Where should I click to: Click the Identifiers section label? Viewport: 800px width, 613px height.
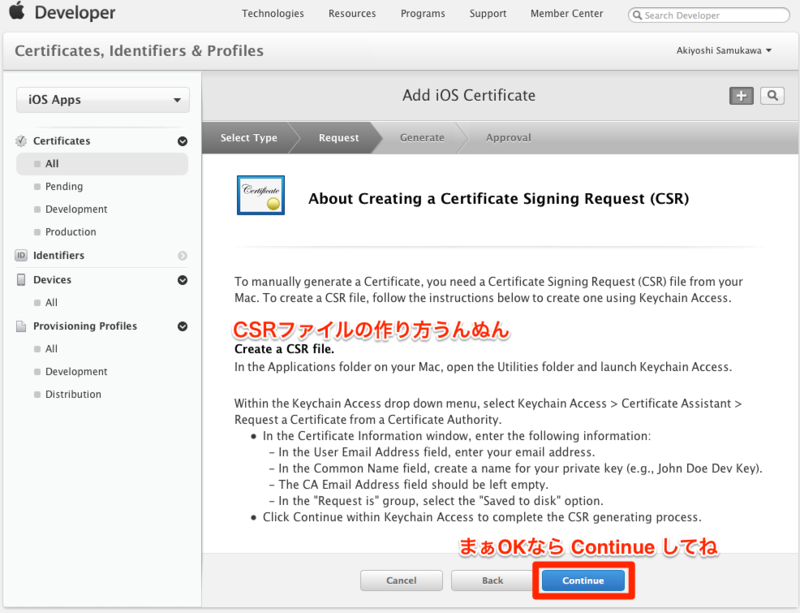[59, 255]
